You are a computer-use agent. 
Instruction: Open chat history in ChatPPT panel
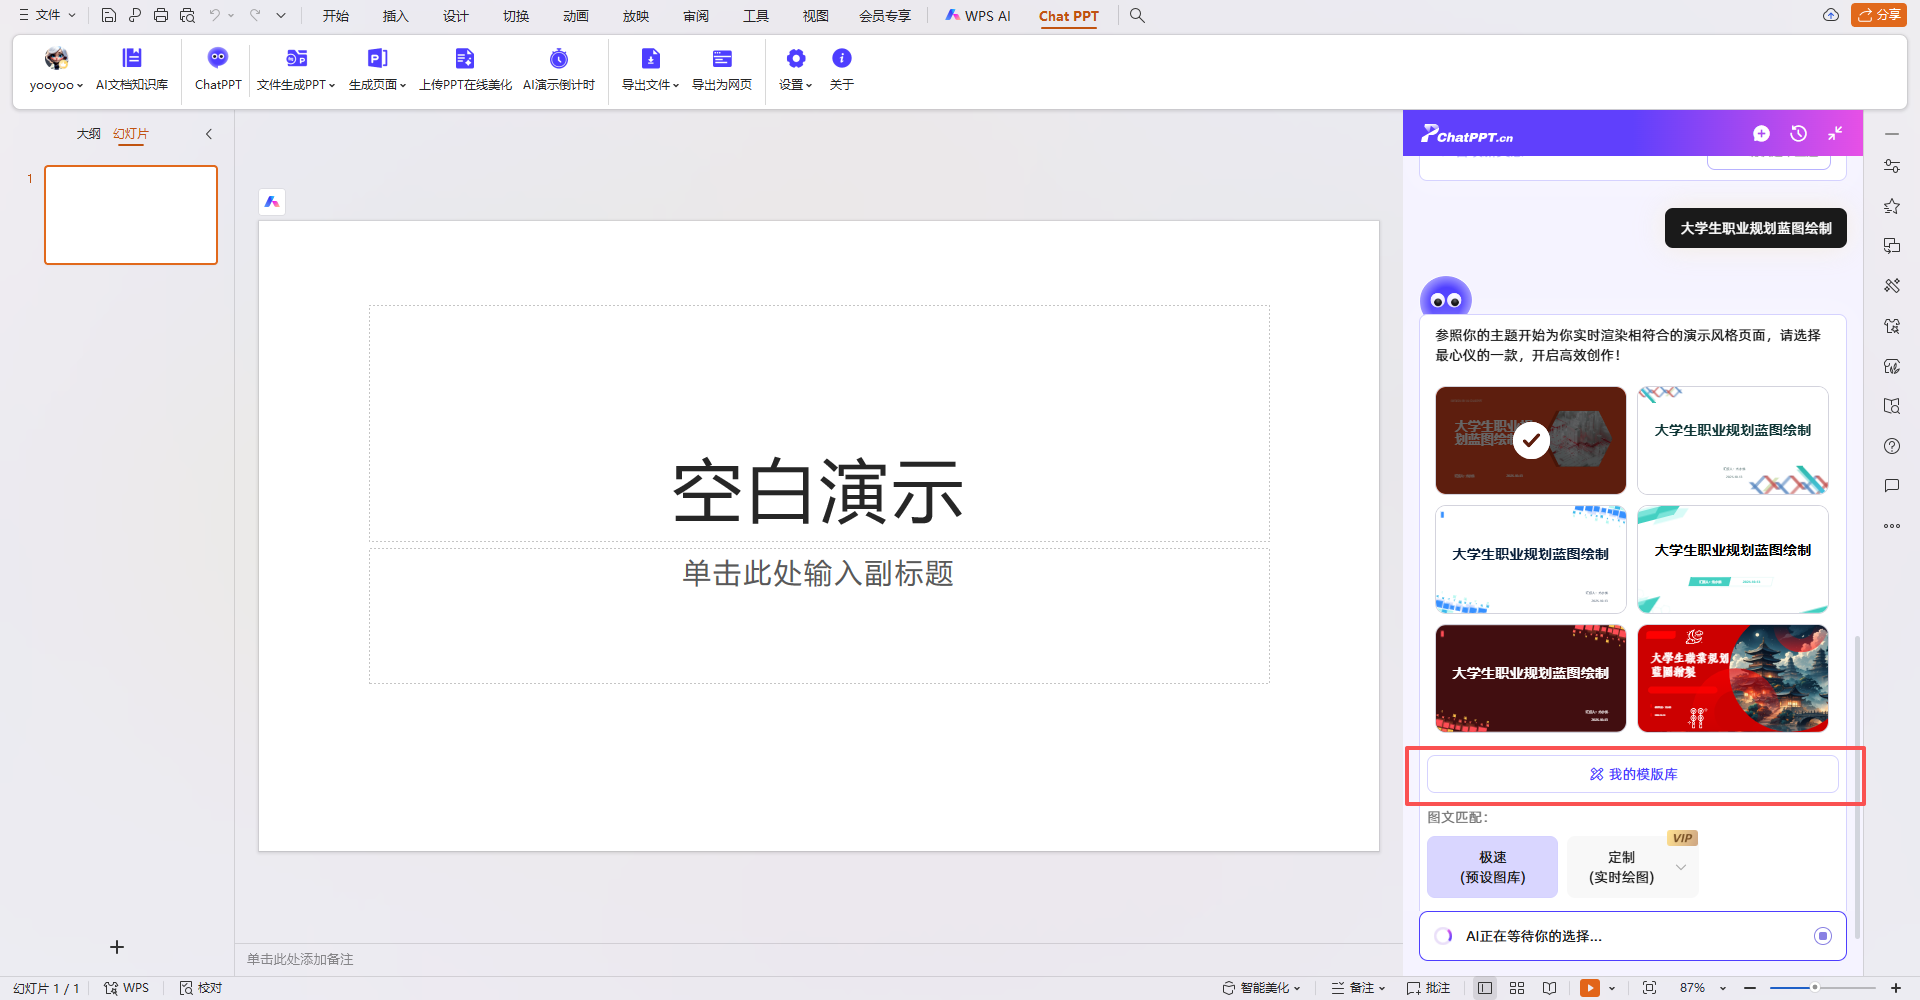coord(1798,134)
